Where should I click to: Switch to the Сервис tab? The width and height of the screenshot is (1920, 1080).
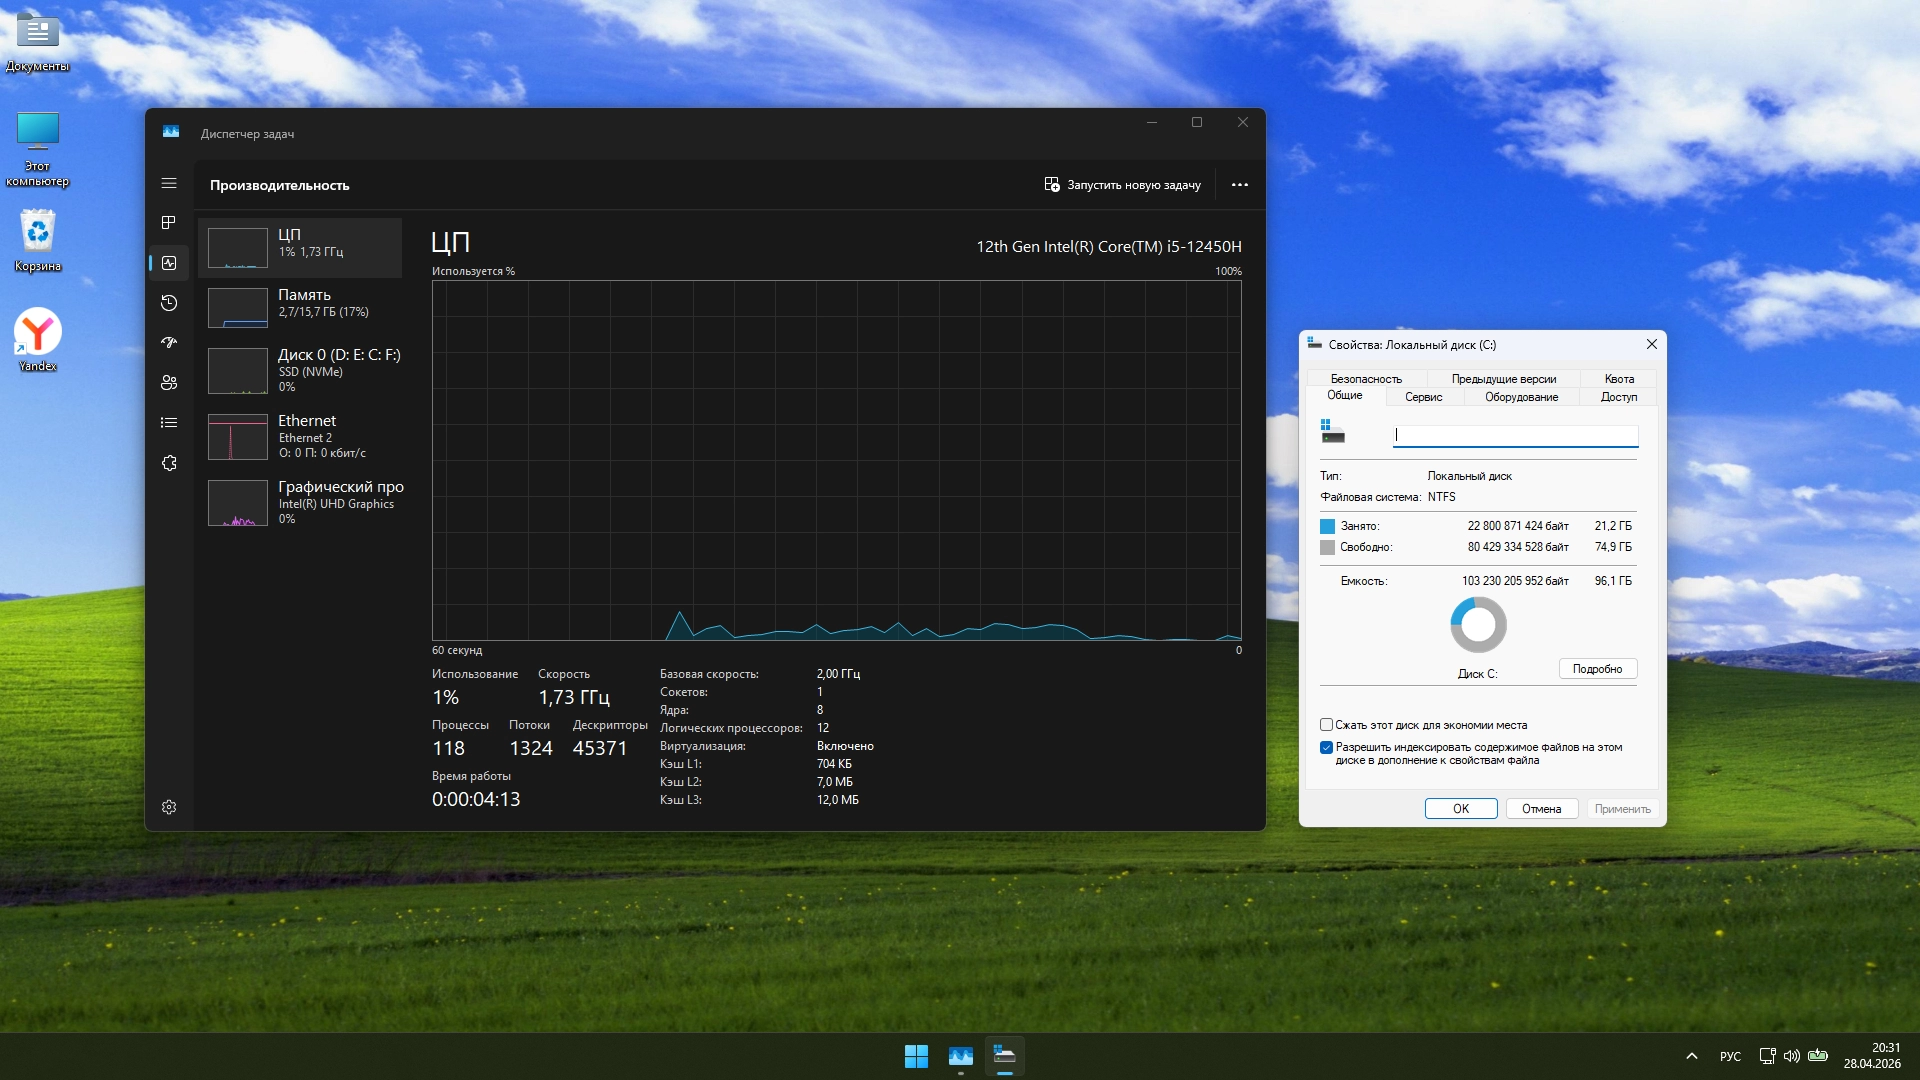pos(1423,397)
